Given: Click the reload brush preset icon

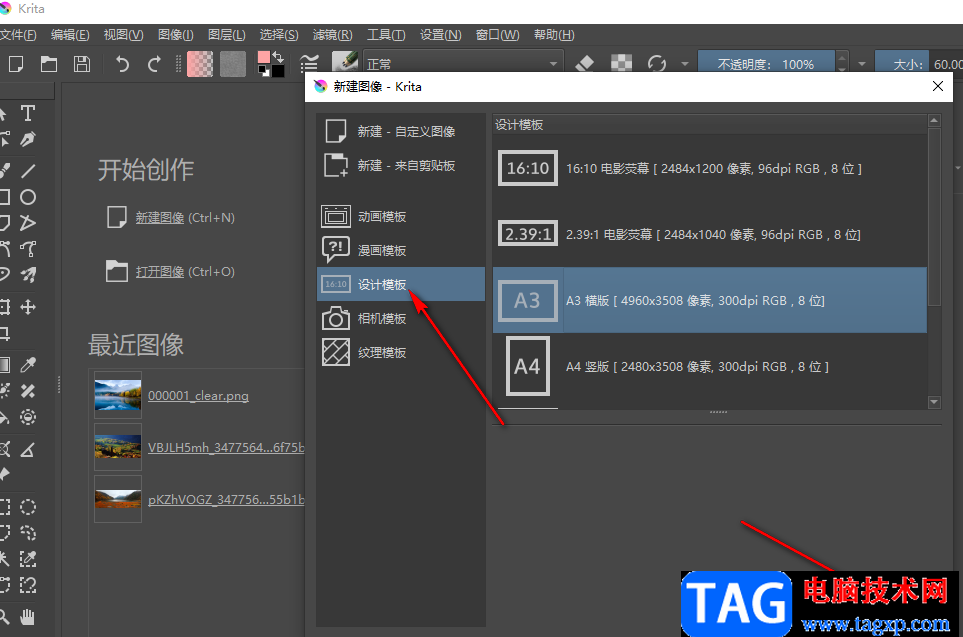Looking at the screenshot, I should click(657, 63).
